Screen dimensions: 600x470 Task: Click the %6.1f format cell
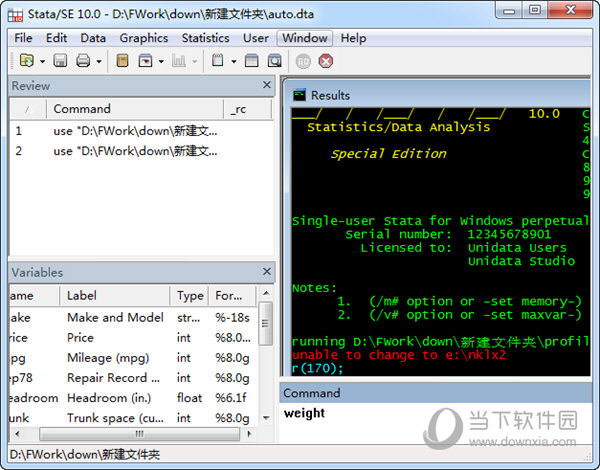(x=231, y=398)
